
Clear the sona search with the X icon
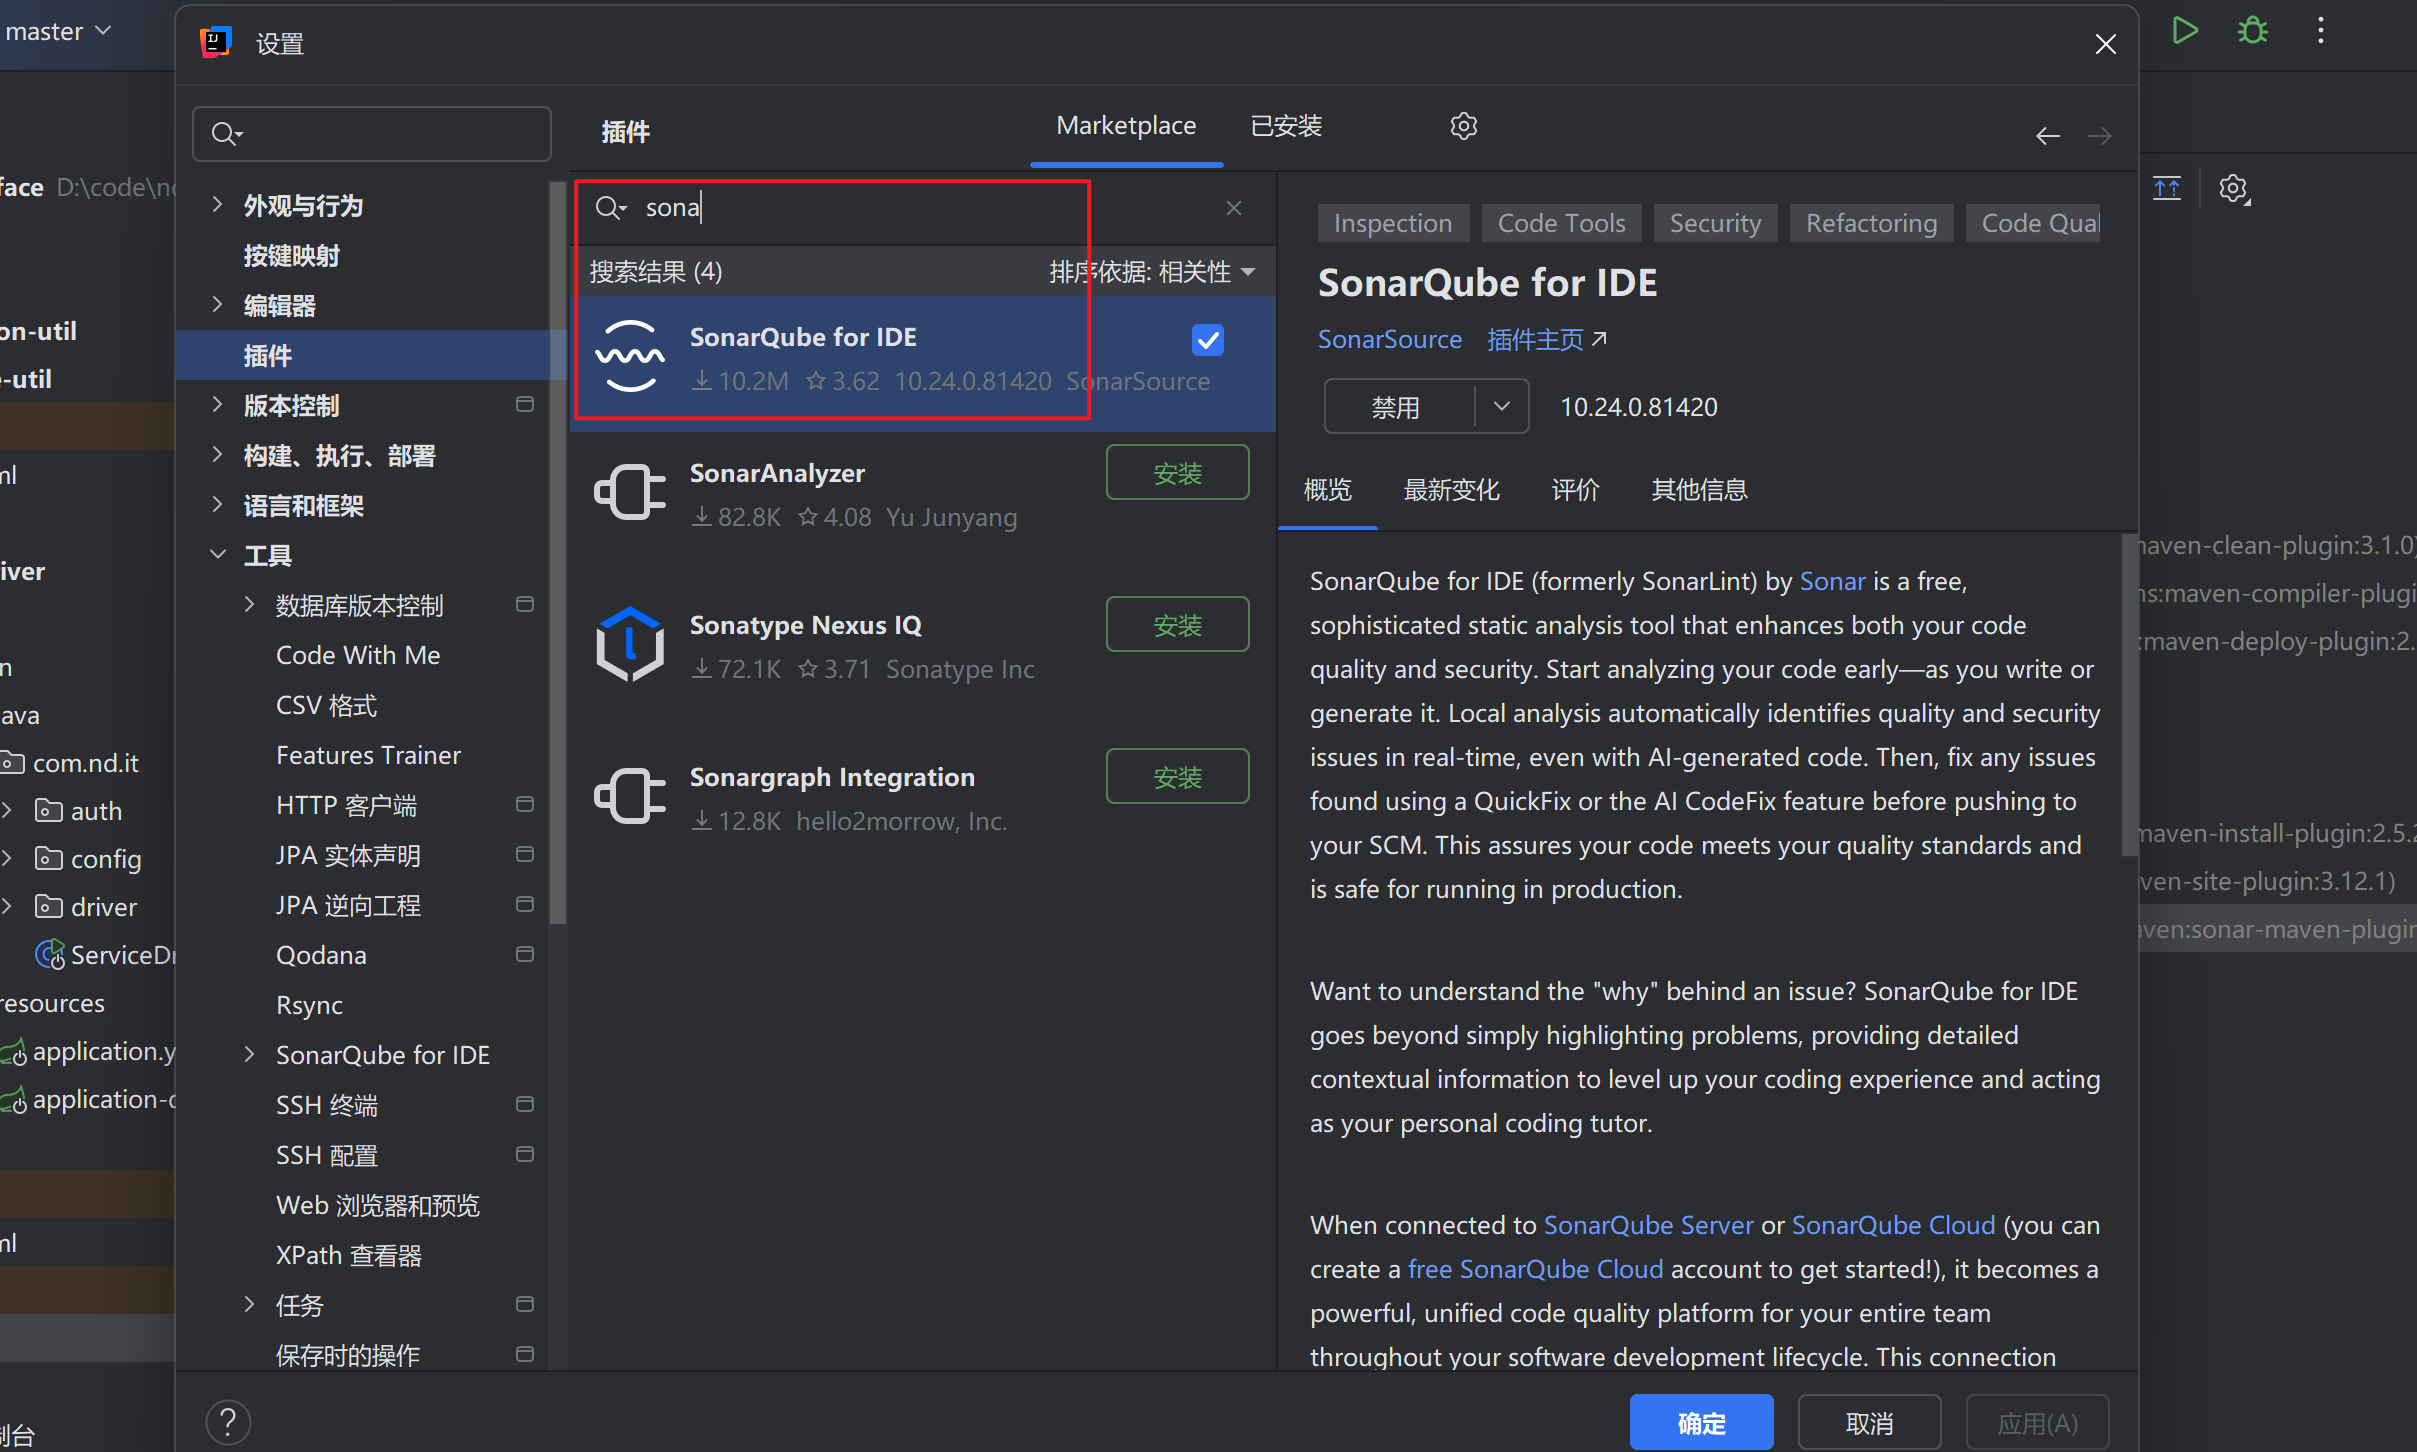1233,207
